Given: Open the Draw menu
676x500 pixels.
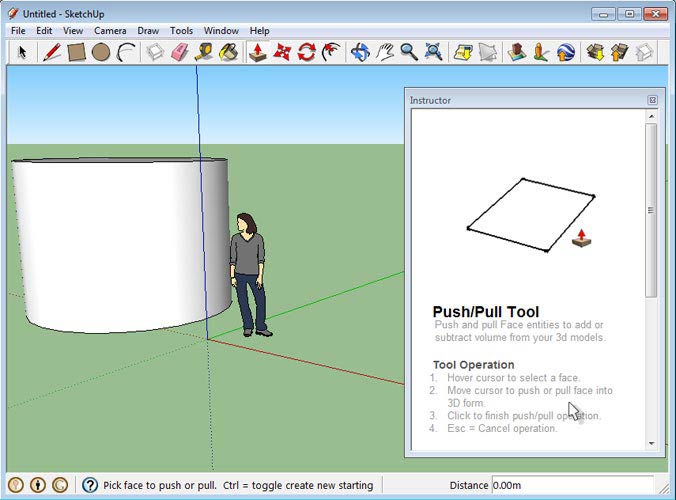Looking at the screenshot, I should pos(148,31).
